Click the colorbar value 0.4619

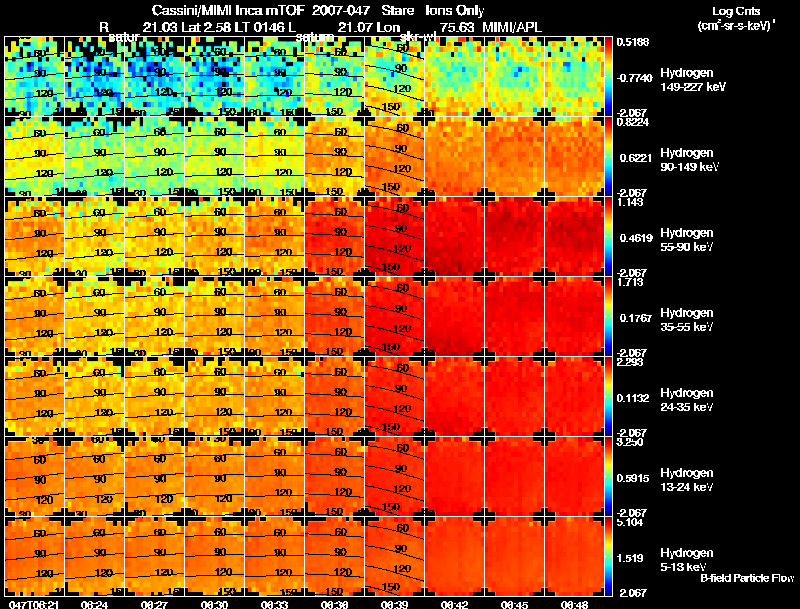tap(636, 238)
